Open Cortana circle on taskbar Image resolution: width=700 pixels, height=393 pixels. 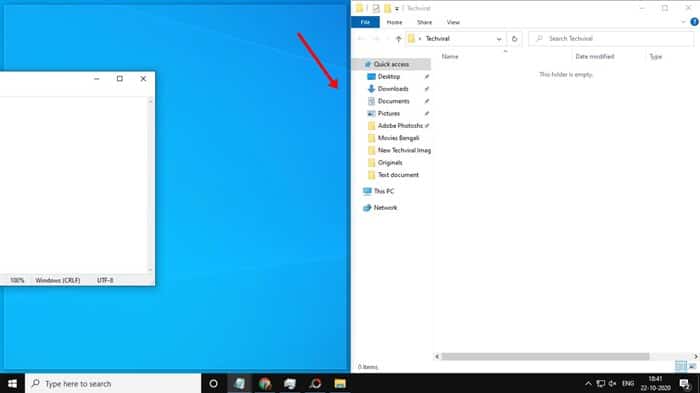coord(213,384)
